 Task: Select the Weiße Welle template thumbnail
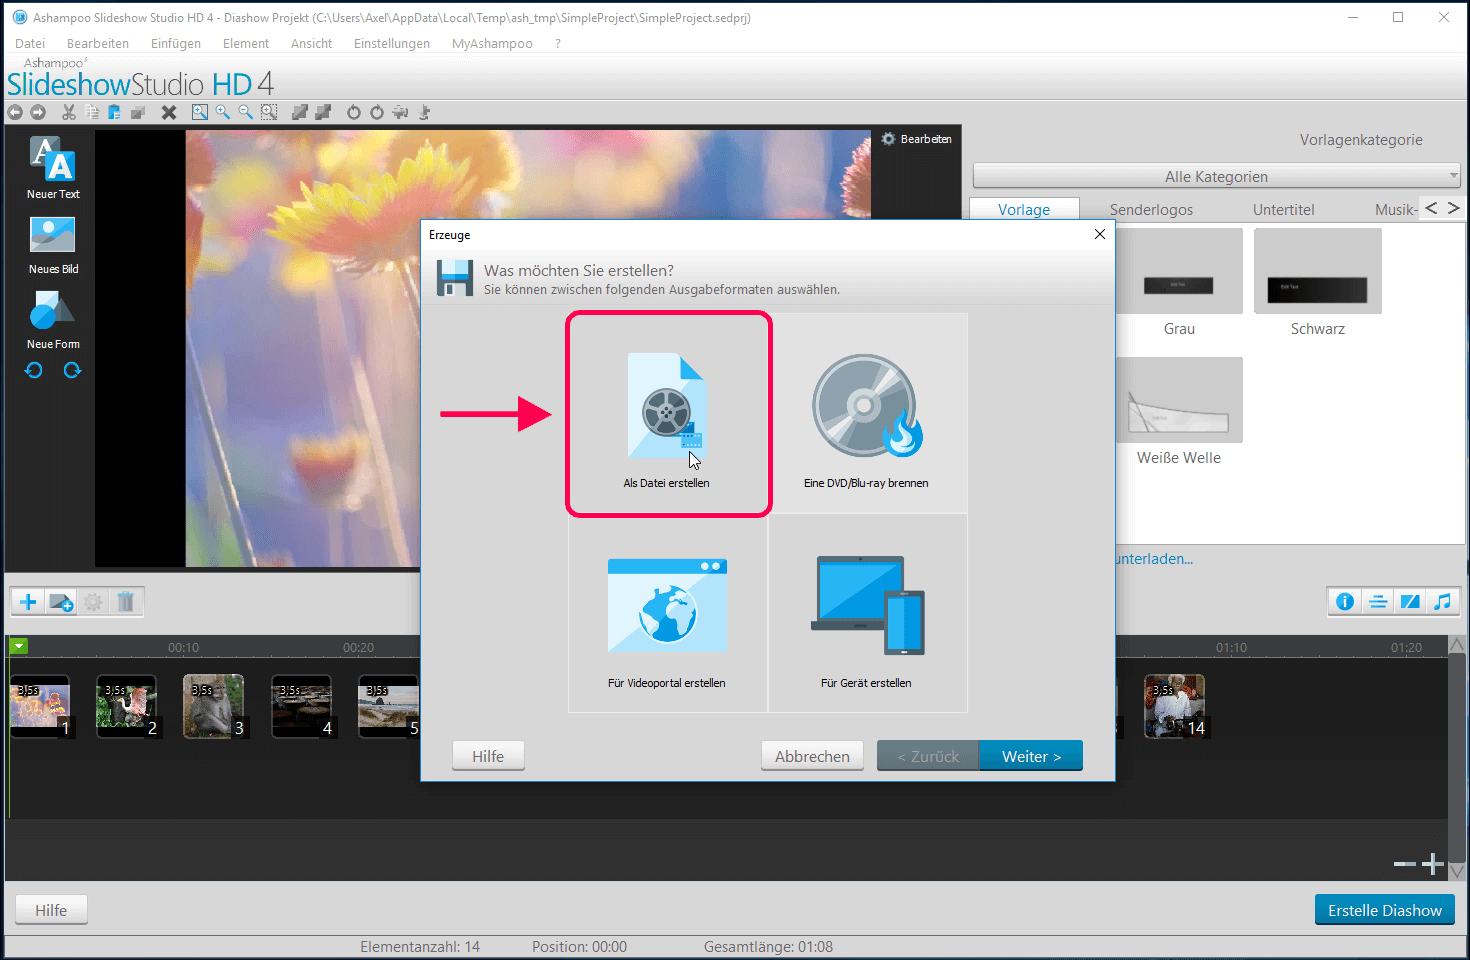[x=1179, y=400]
